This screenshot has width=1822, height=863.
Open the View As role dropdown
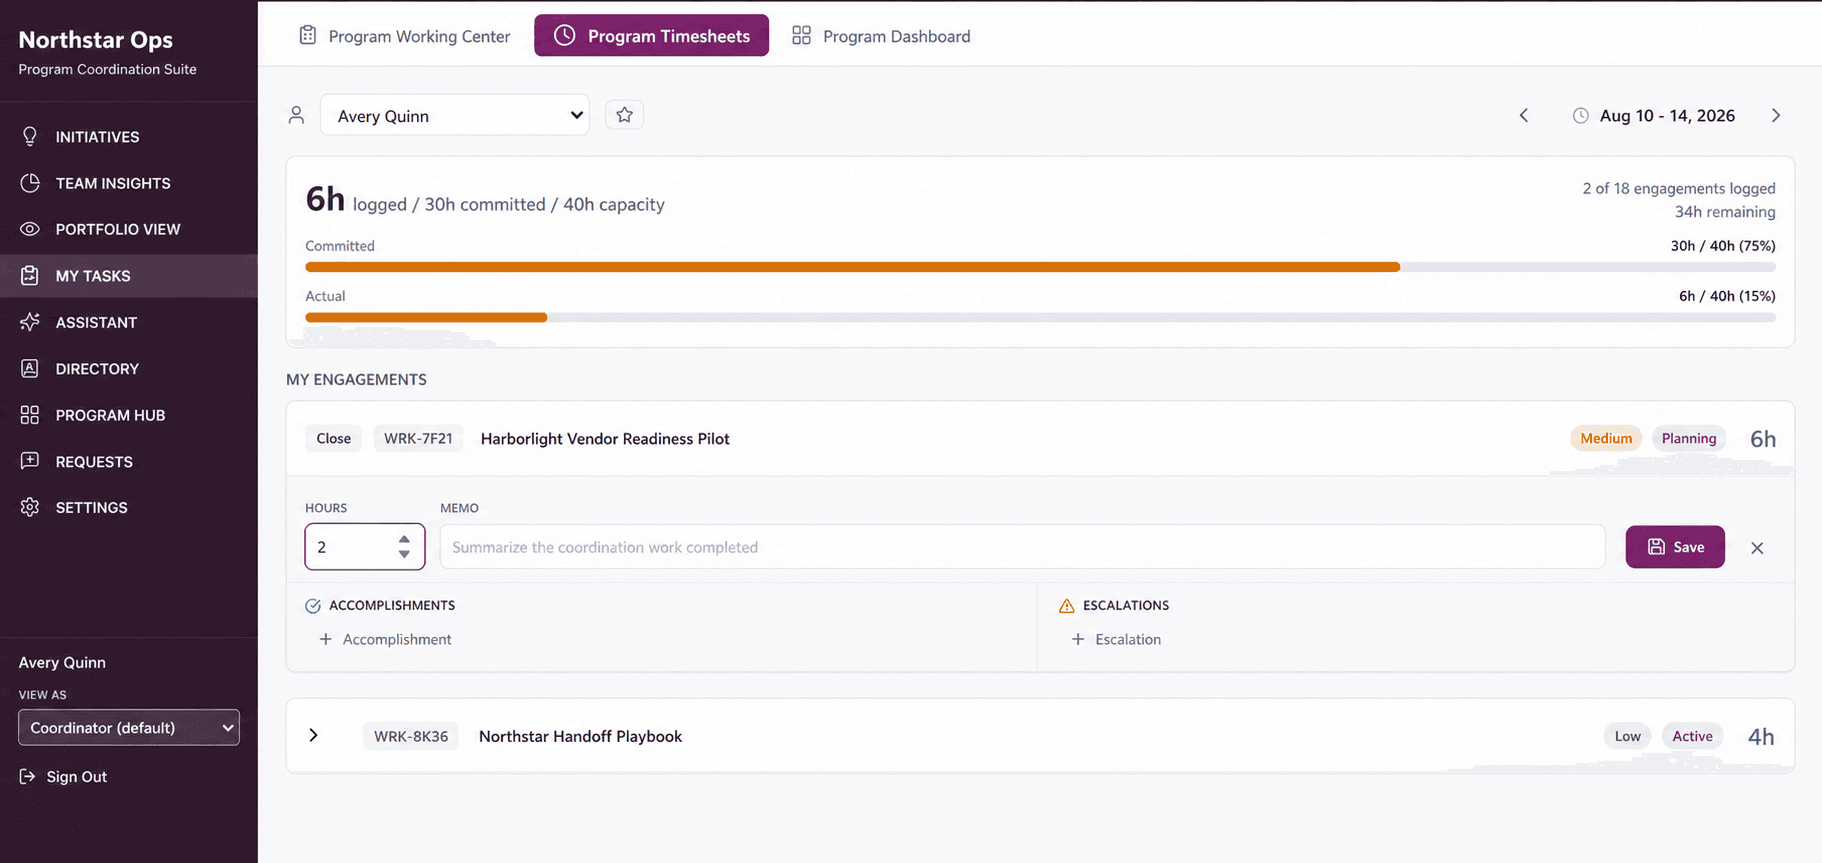(129, 728)
